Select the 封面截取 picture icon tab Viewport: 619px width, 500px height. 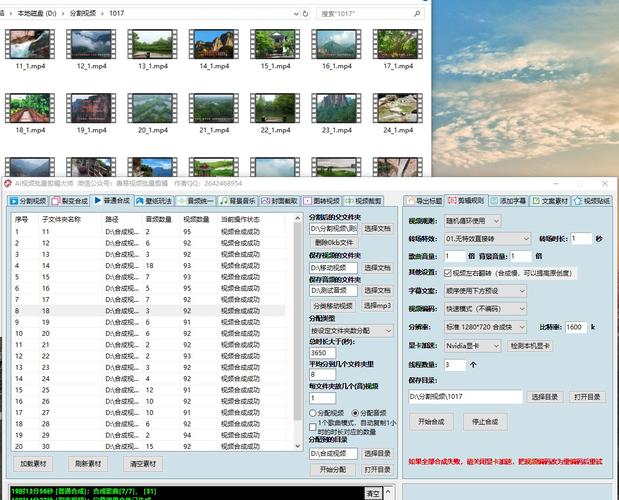click(x=265, y=201)
